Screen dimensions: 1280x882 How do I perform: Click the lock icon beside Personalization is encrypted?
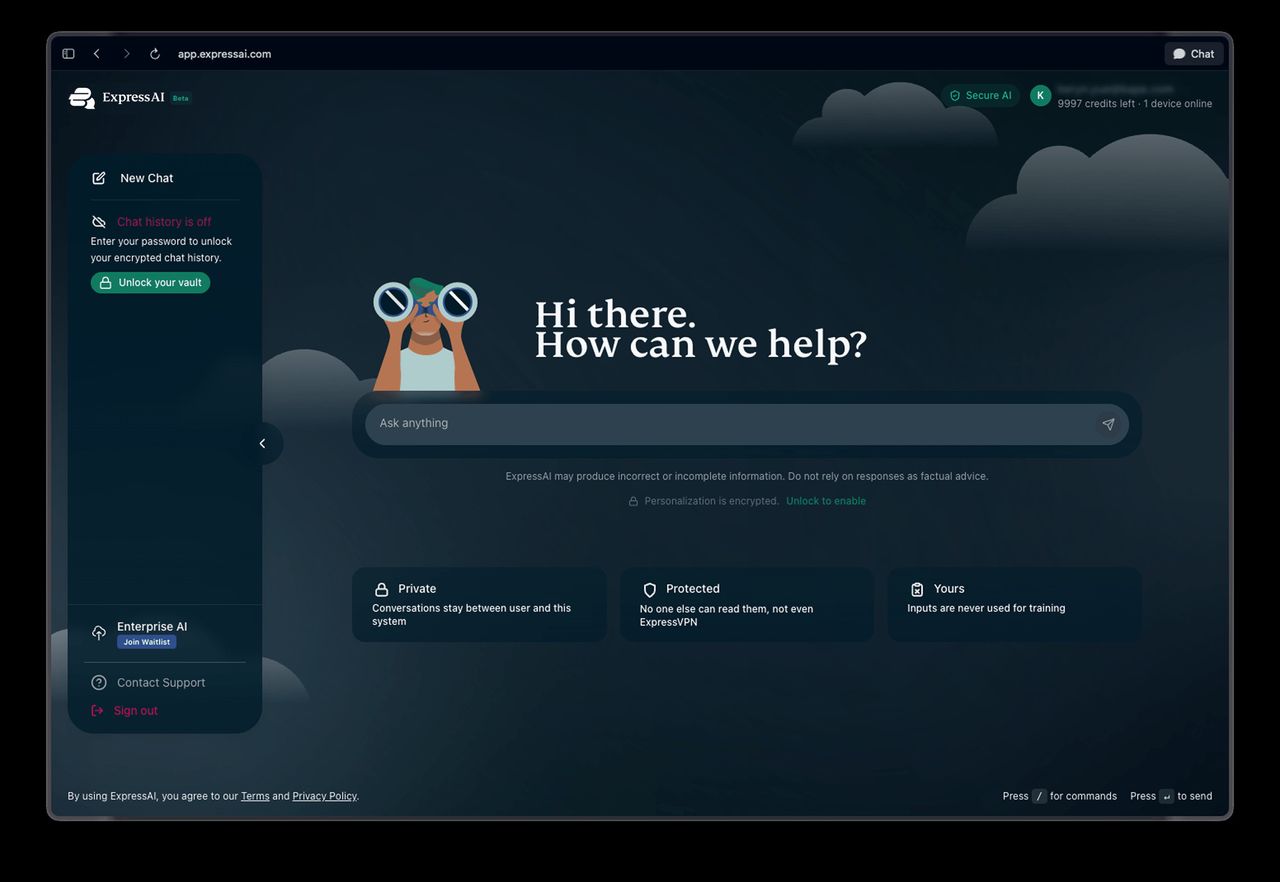tap(633, 502)
